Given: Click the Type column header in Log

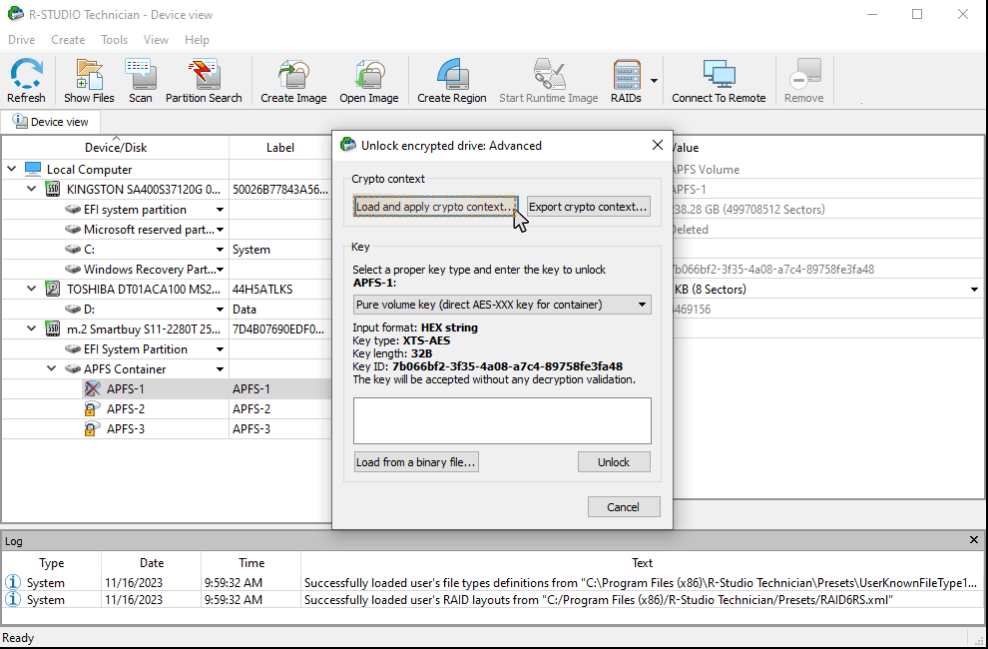Looking at the screenshot, I should [x=52, y=563].
